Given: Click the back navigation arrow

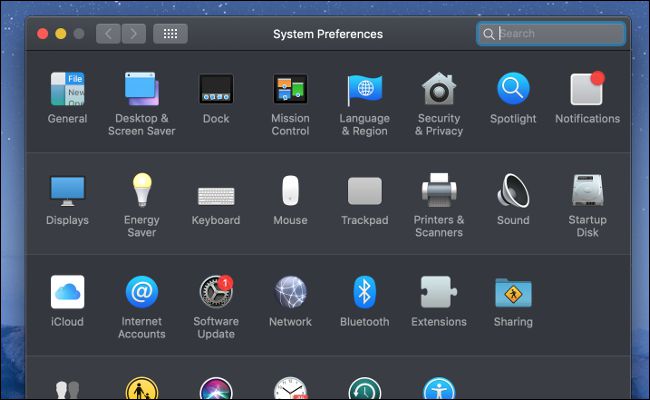Looking at the screenshot, I should (x=109, y=34).
